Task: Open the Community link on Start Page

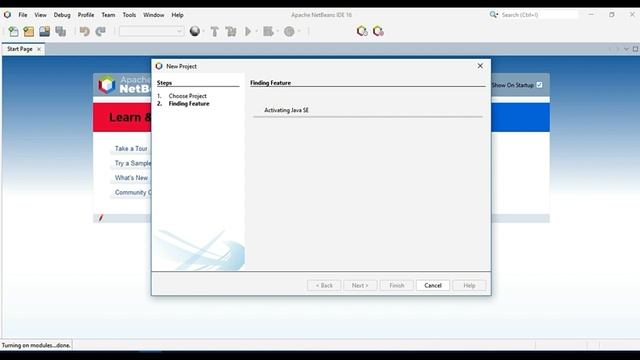Action: tap(133, 193)
